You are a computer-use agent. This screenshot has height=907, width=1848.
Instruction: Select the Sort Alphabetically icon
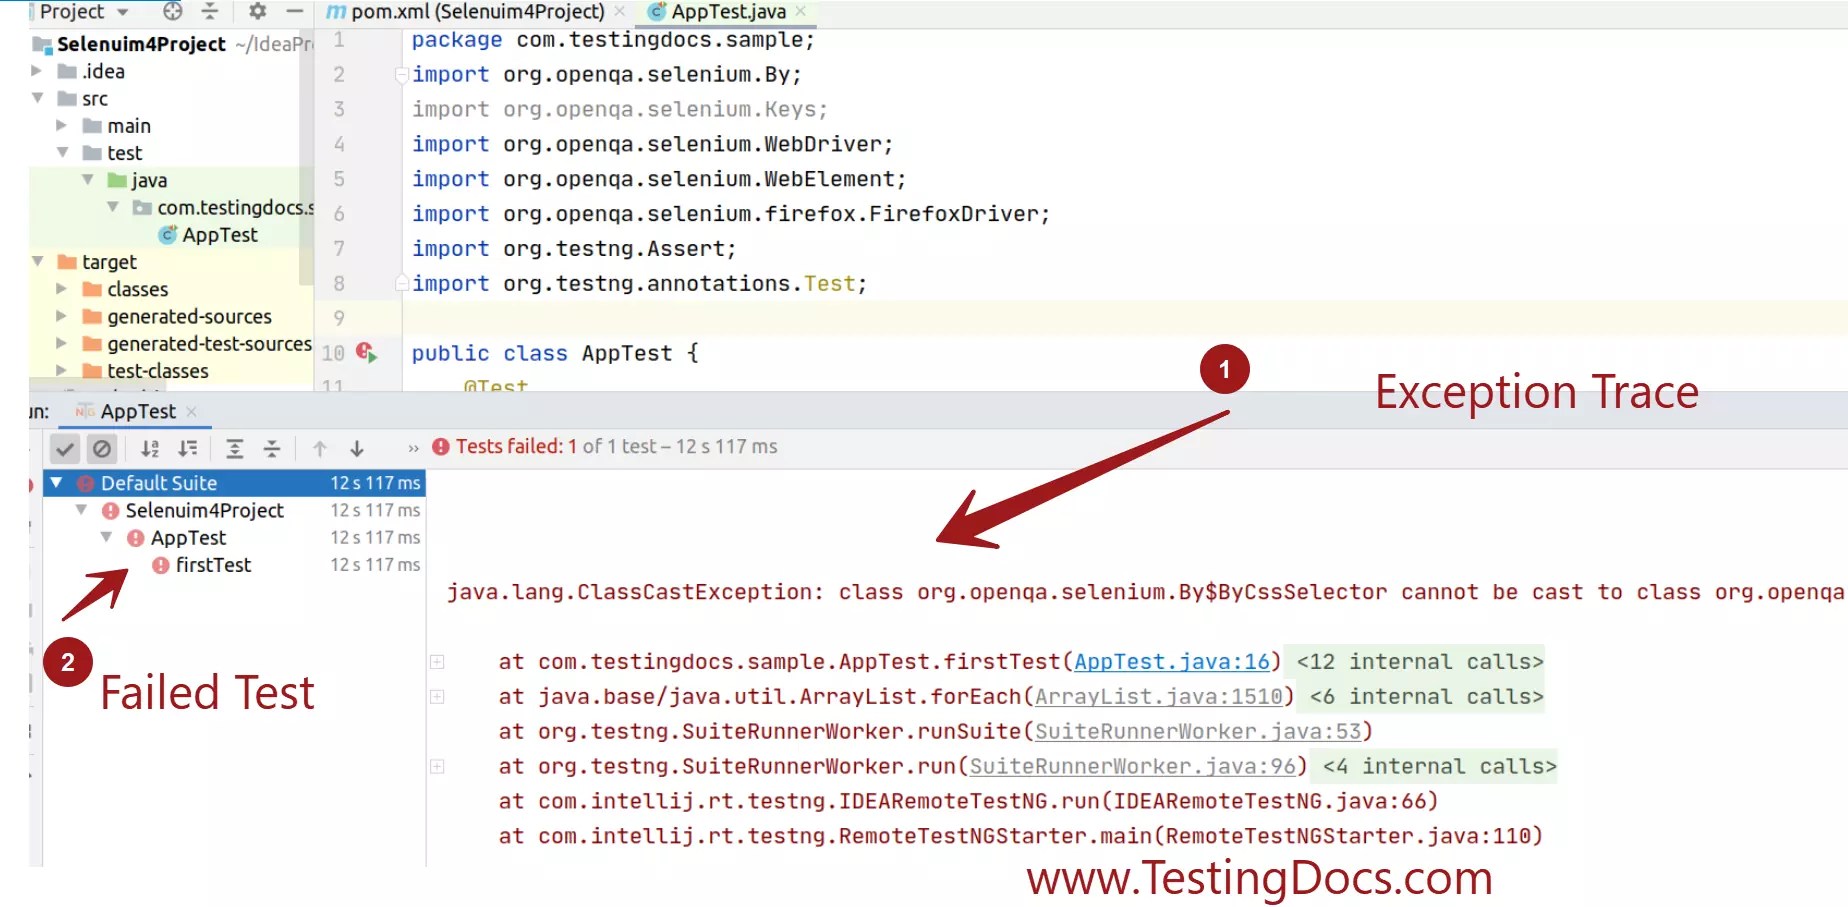[x=150, y=448]
